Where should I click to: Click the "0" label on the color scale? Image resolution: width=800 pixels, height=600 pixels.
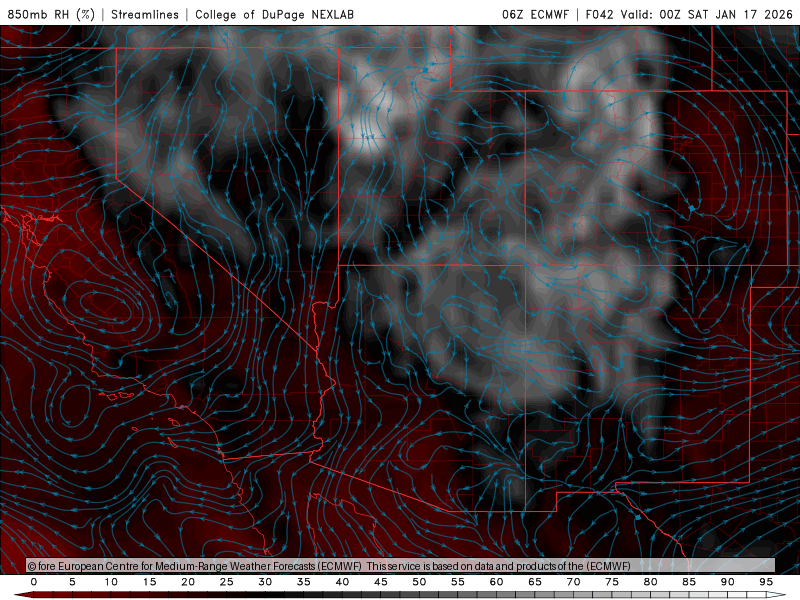[34, 582]
